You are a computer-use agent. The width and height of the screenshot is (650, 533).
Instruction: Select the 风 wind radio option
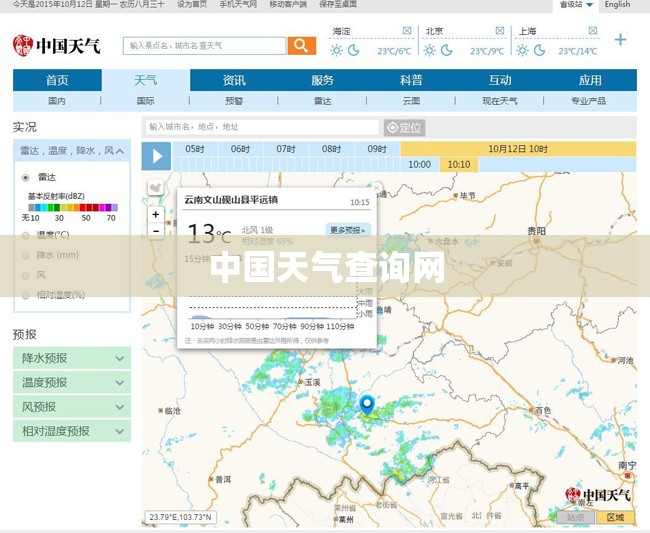[25, 275]
